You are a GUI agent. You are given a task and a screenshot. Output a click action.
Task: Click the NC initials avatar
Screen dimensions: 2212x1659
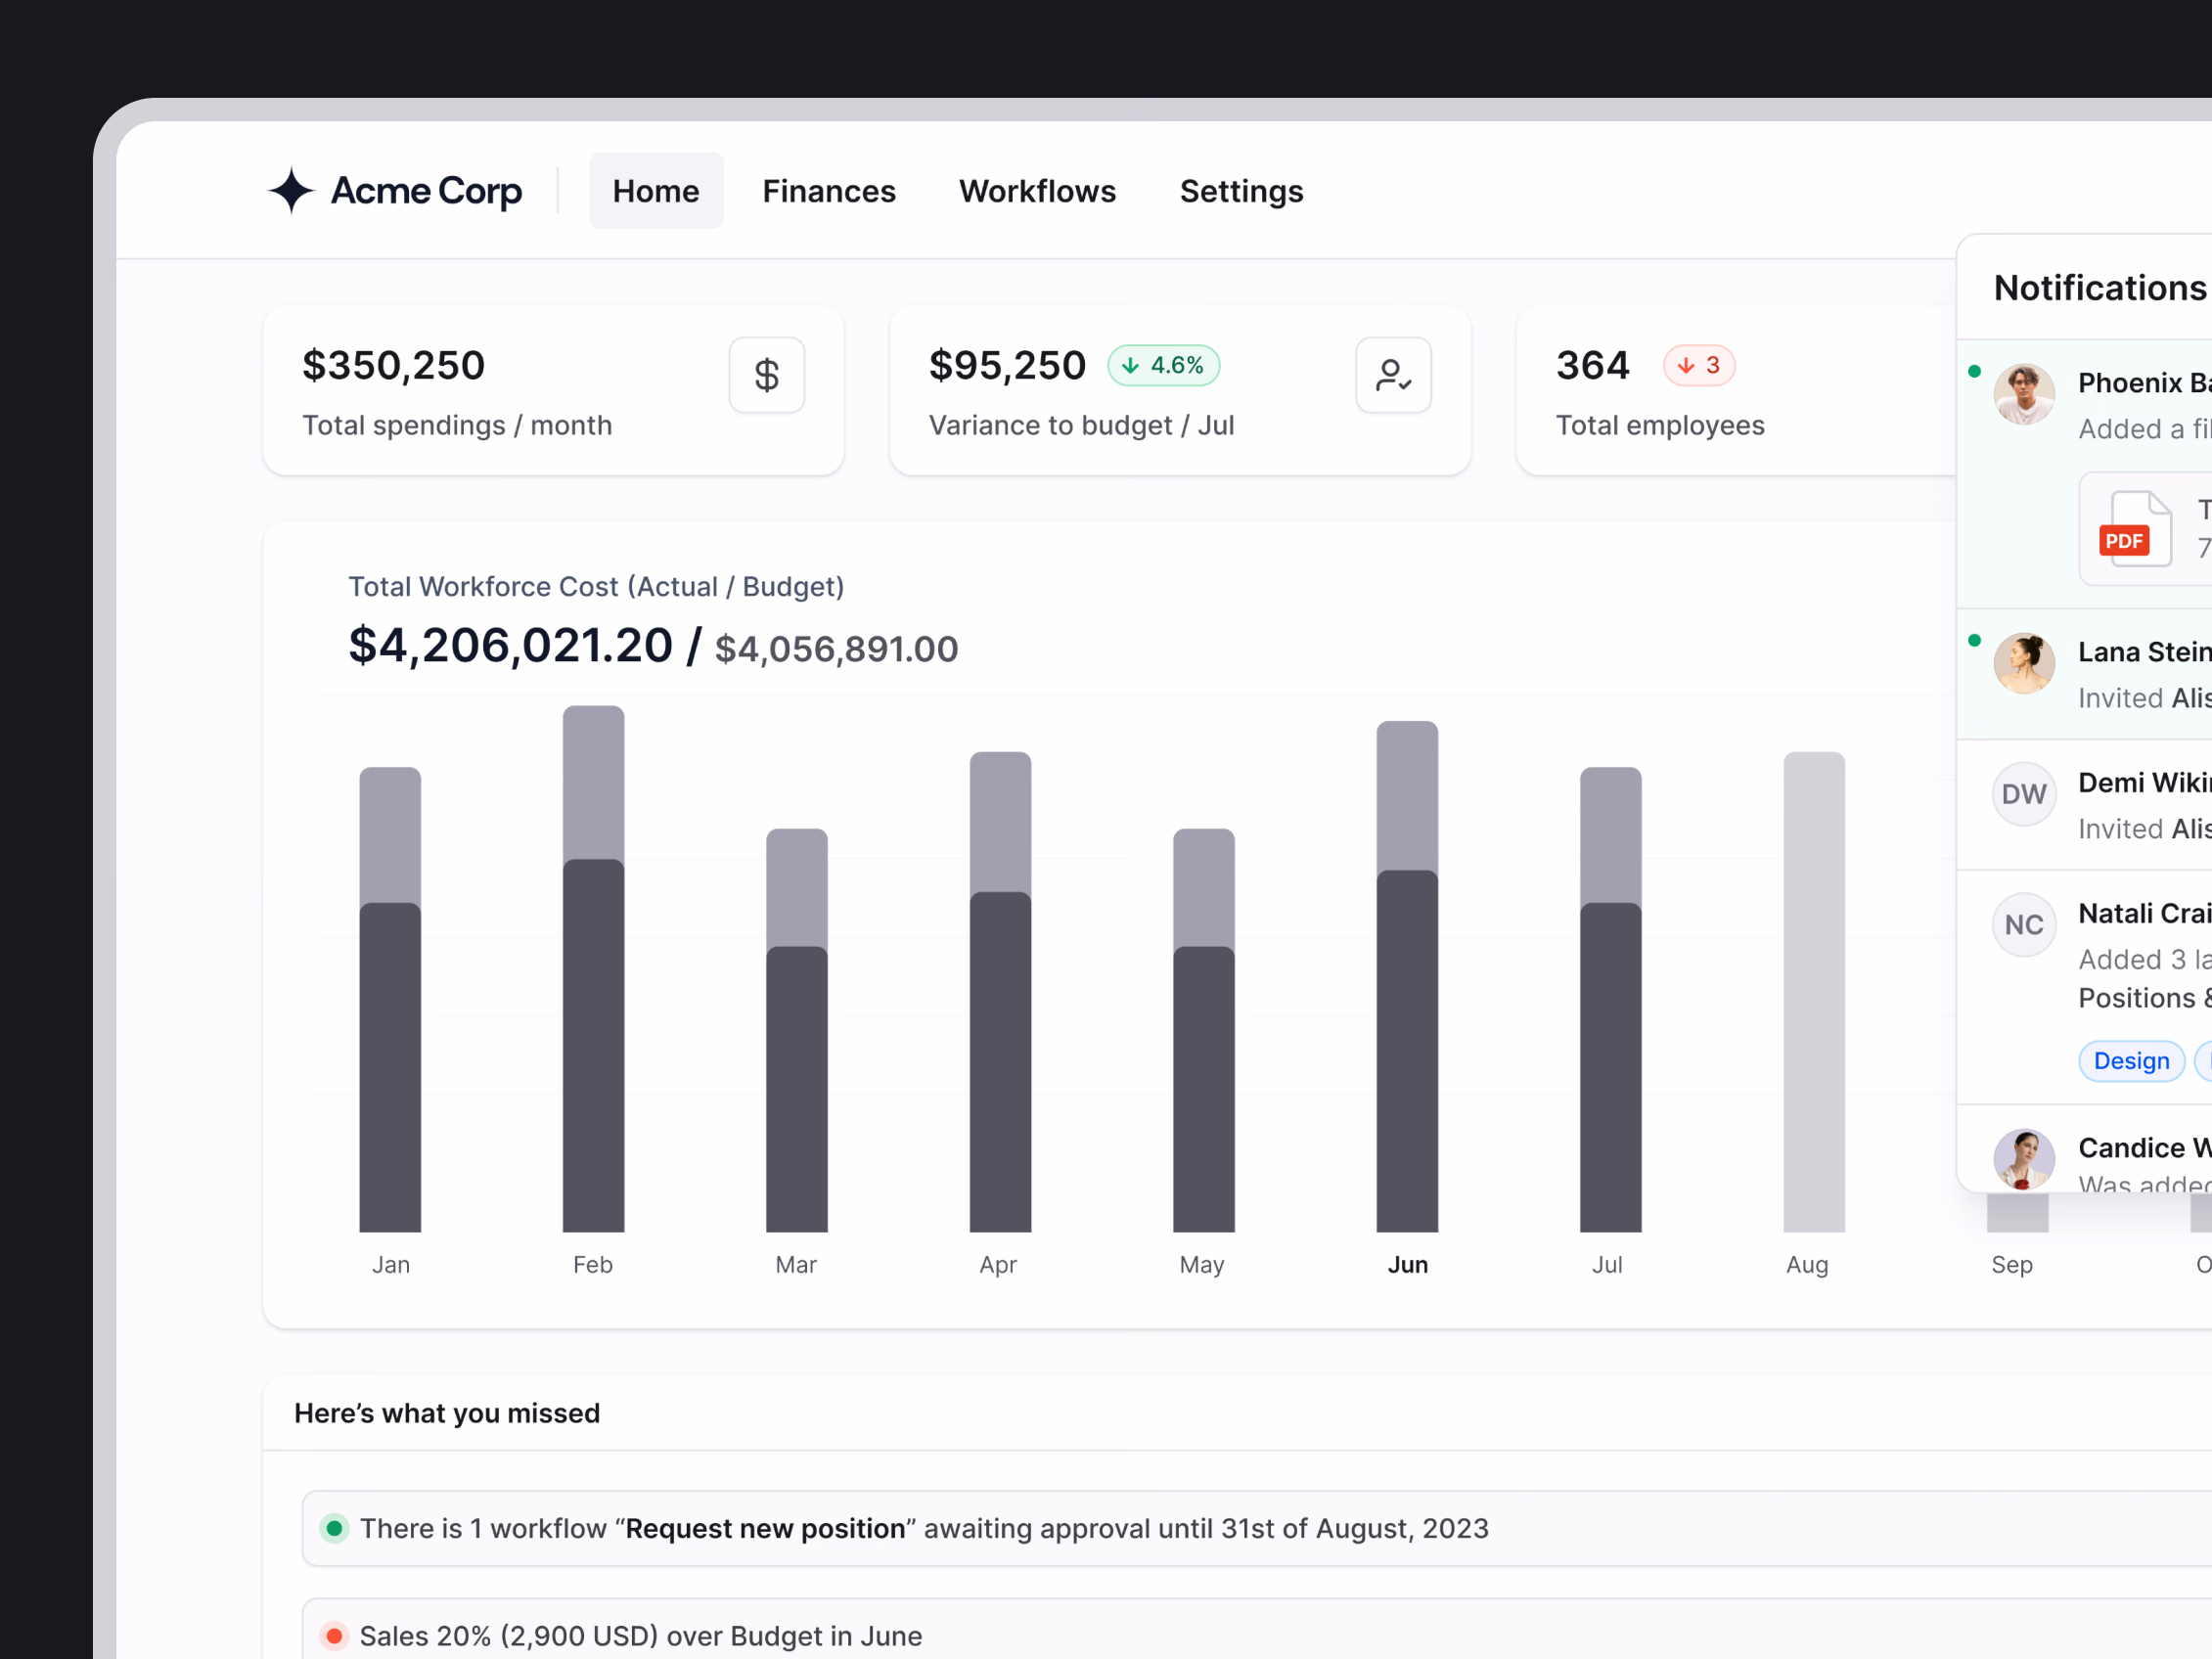pos(2024,925)
